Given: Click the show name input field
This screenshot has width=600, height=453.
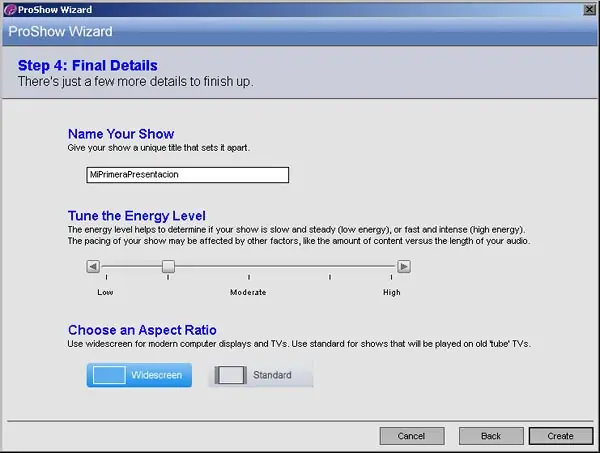Looking at the screenshot, I should point(188,175).
